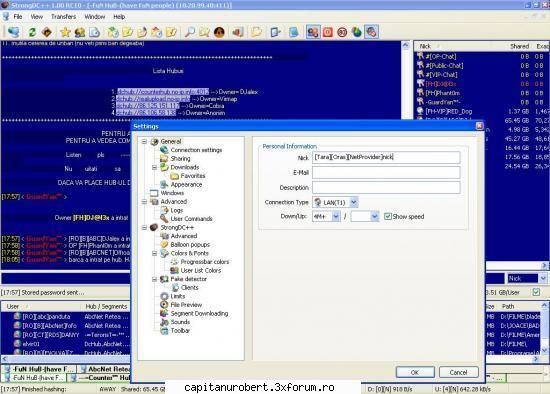Click the Limits icon in settings tree
The height and width of the screenshot is (394, 550).
pos(164,296)
